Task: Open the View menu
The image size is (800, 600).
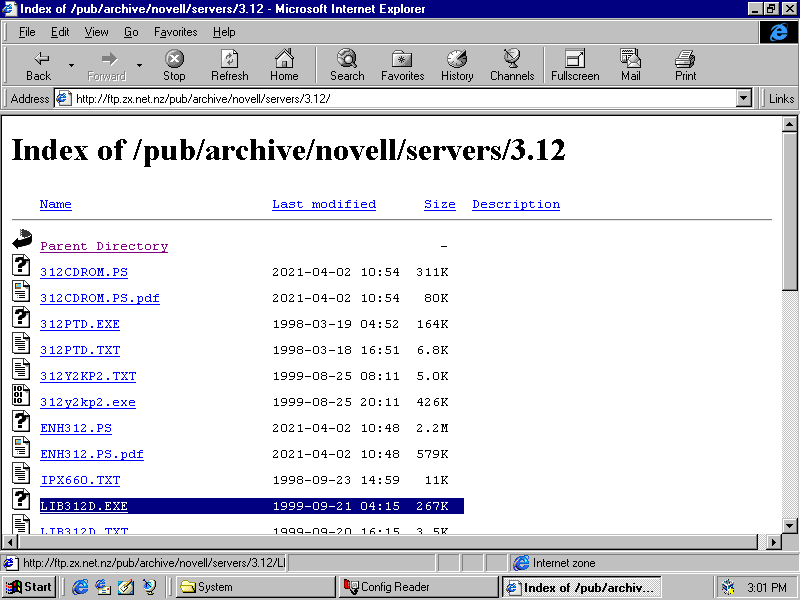Action: (x=96, y=32)
